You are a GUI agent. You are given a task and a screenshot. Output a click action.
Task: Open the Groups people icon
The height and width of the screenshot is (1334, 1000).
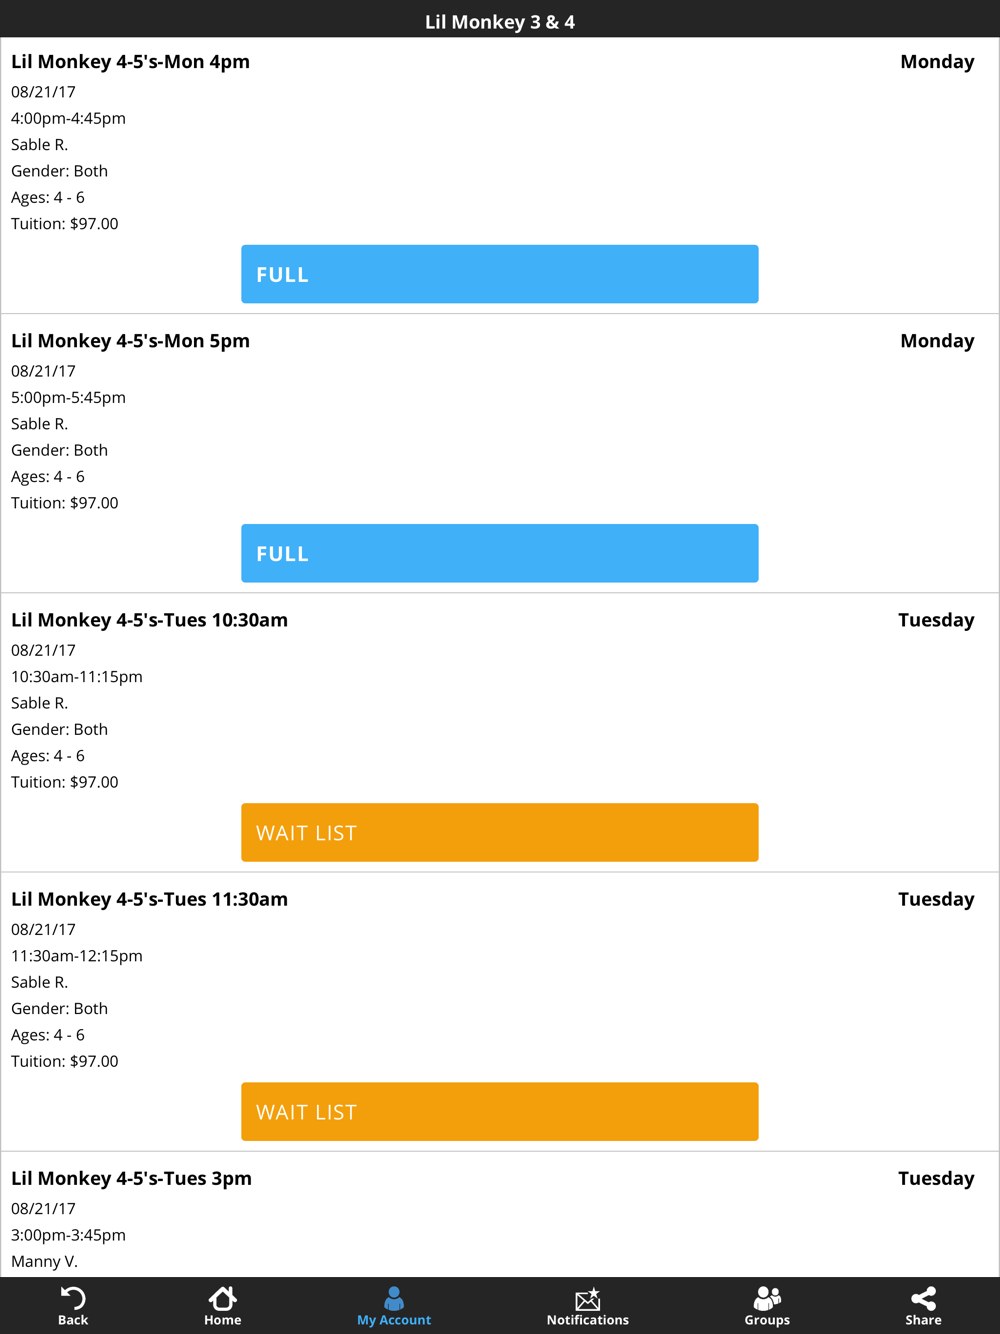[767, 1298]
